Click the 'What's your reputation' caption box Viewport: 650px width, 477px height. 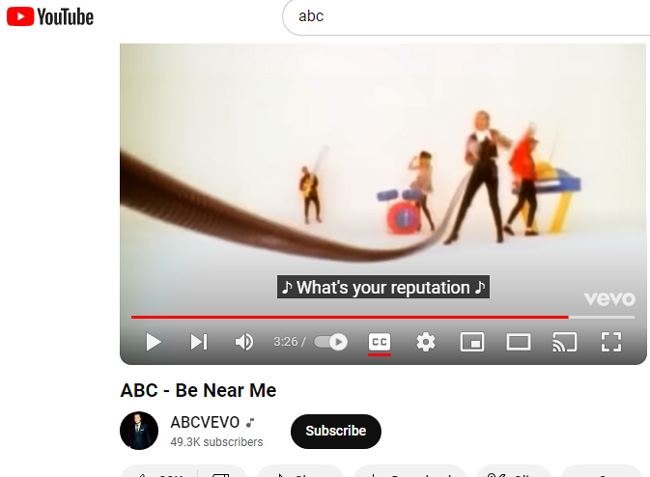point(383,287)
